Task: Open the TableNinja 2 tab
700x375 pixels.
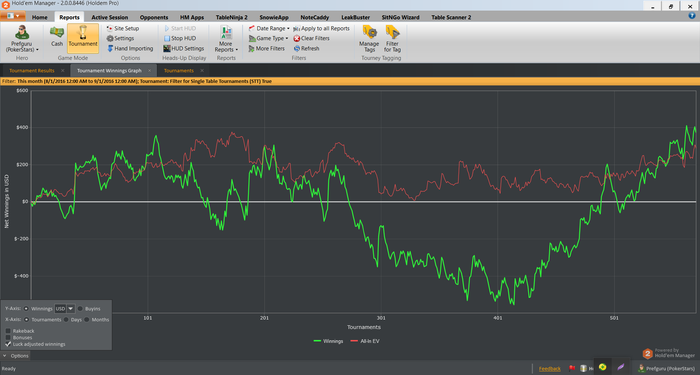Action: click(x=231, y=17)
